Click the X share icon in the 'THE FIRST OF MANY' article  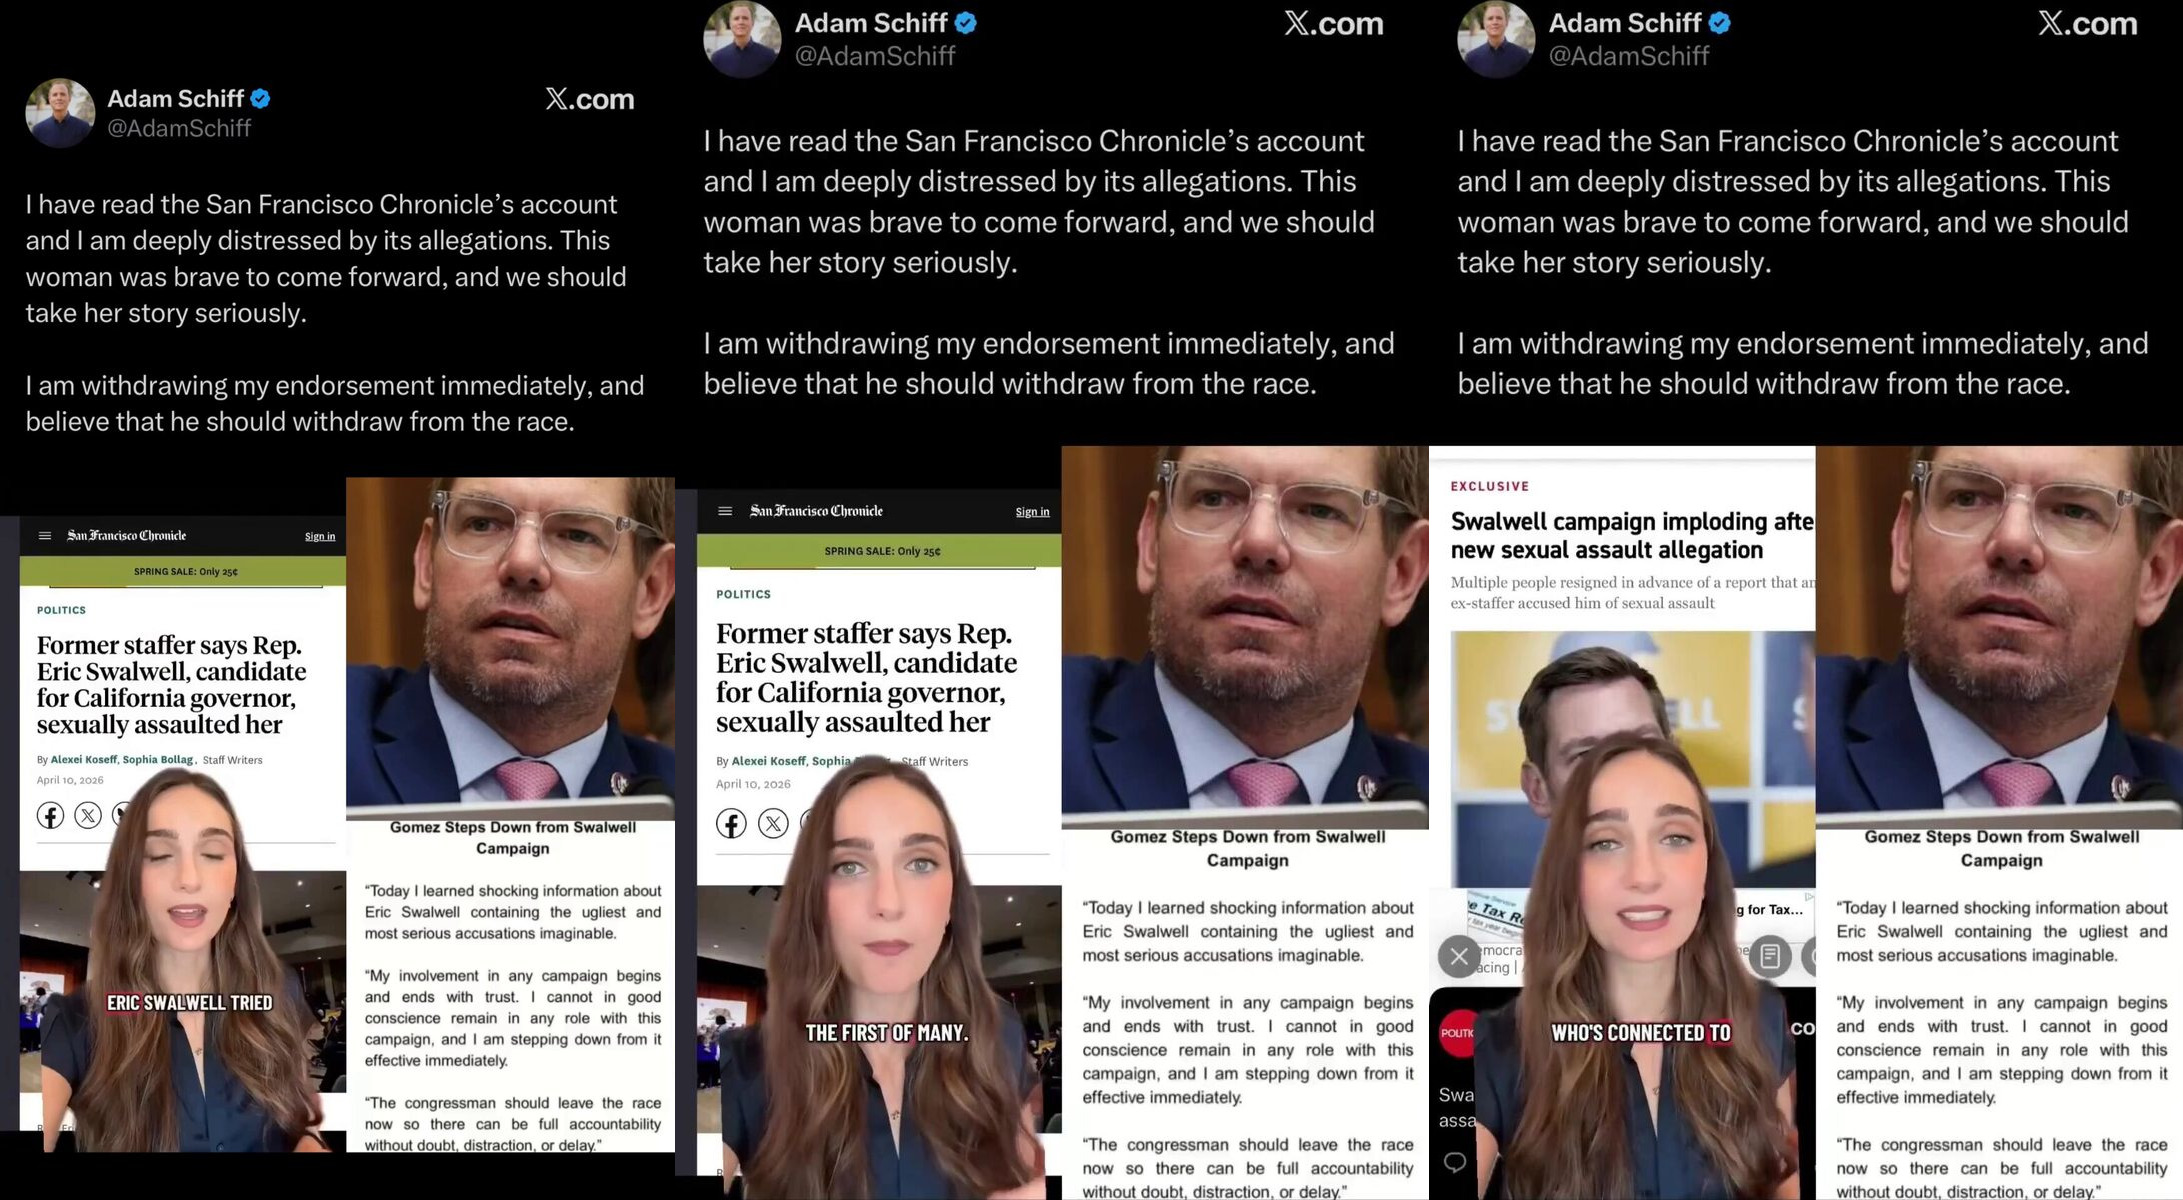773,824
